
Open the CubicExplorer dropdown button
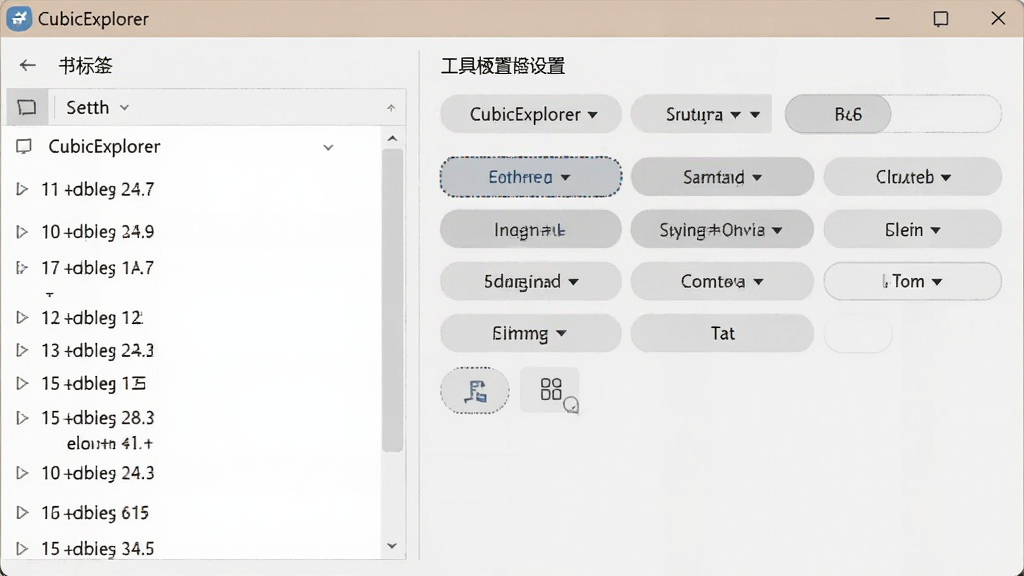[x=531, y=114]
